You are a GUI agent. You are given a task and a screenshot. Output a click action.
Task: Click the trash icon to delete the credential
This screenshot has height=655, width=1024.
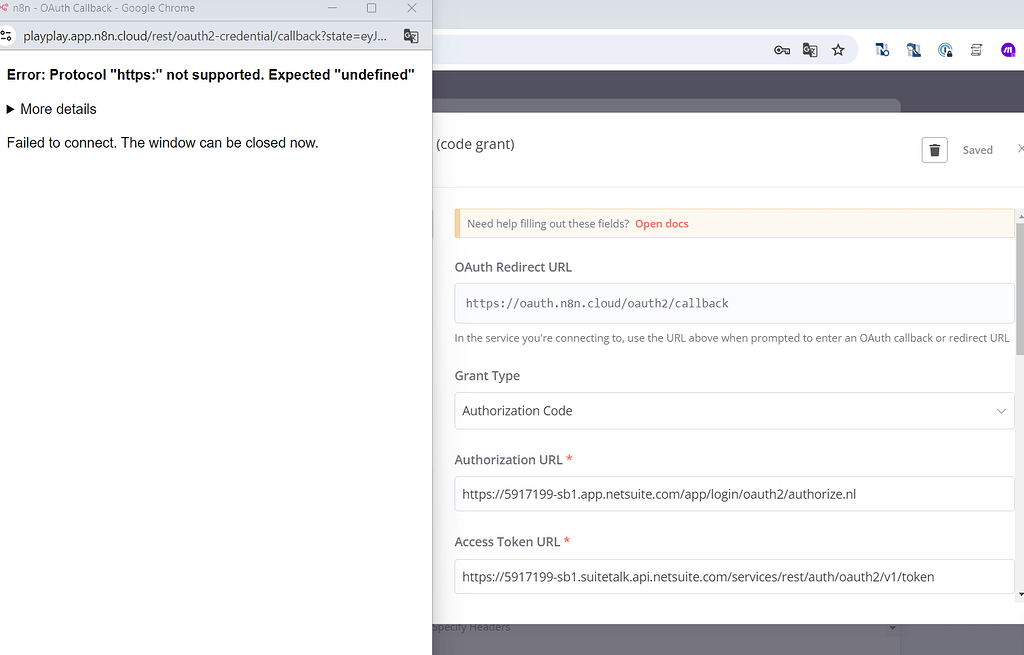tap(934, 150)
